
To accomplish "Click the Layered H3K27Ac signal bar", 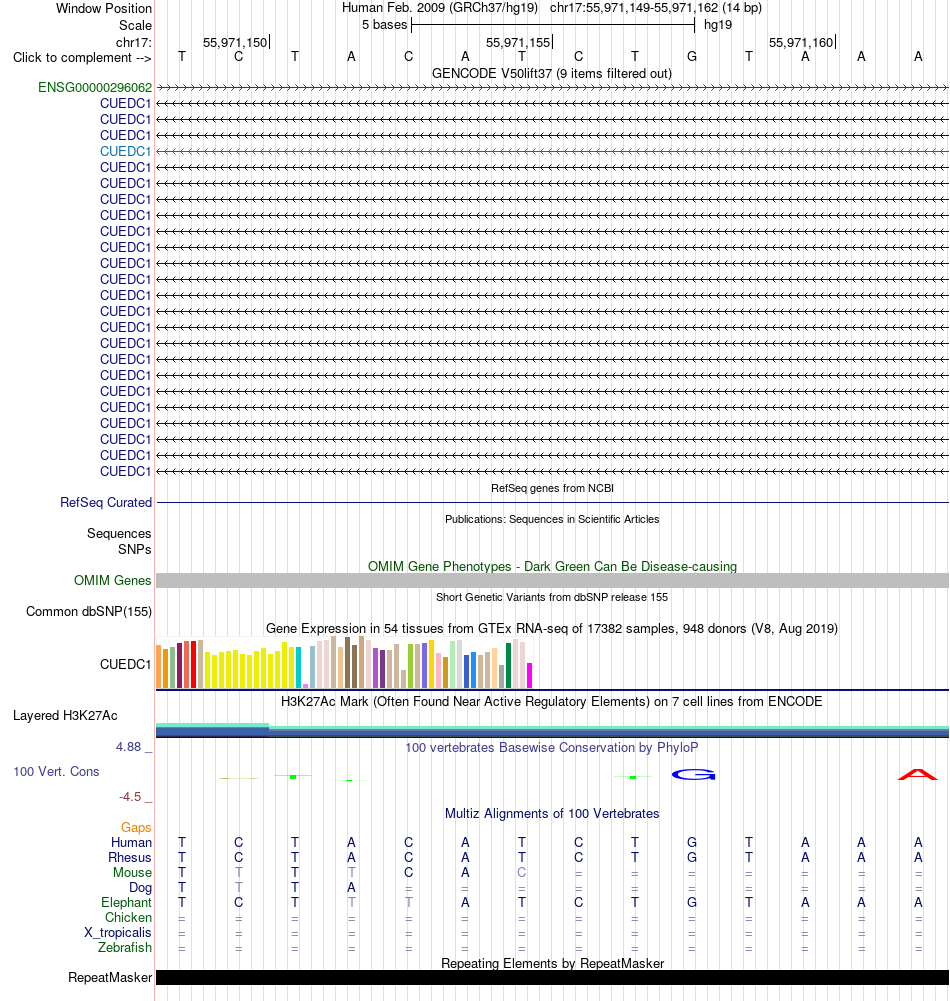I will tap(552, 732).
